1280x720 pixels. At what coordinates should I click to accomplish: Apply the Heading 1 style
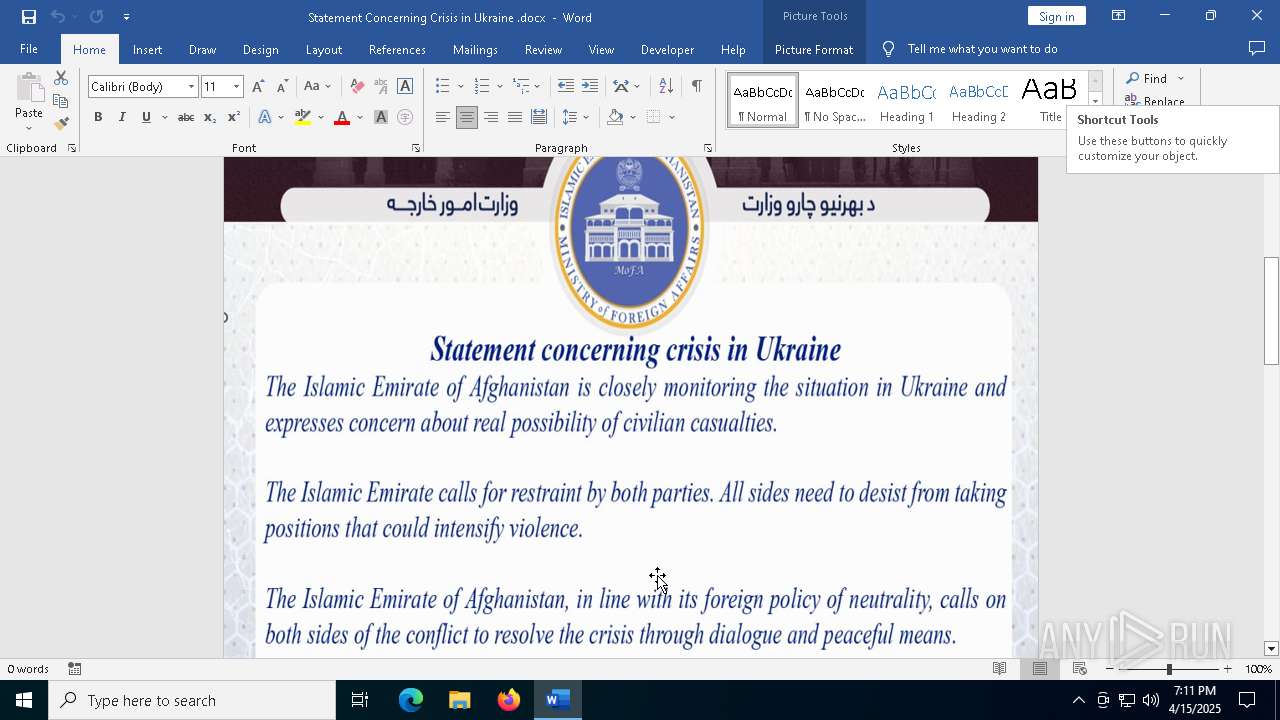tap(907, 101)
